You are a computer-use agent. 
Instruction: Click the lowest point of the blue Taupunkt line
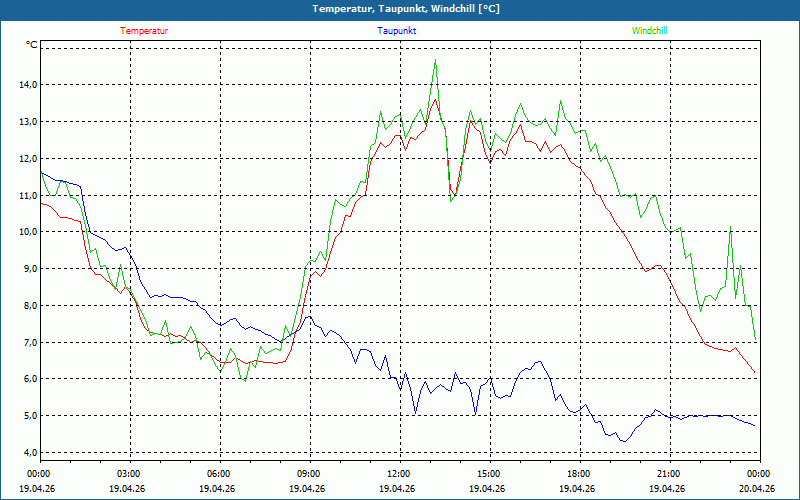pos(623,441)
